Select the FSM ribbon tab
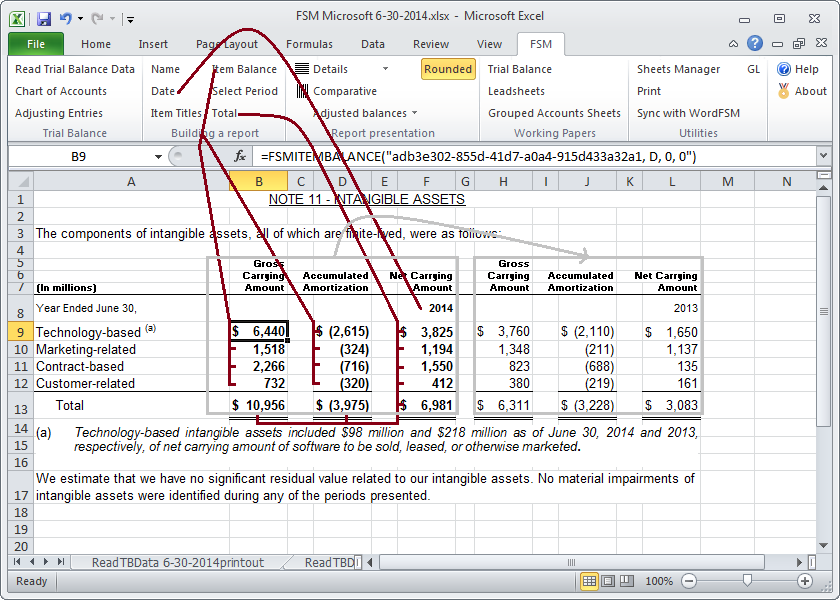 click(541, 44)
